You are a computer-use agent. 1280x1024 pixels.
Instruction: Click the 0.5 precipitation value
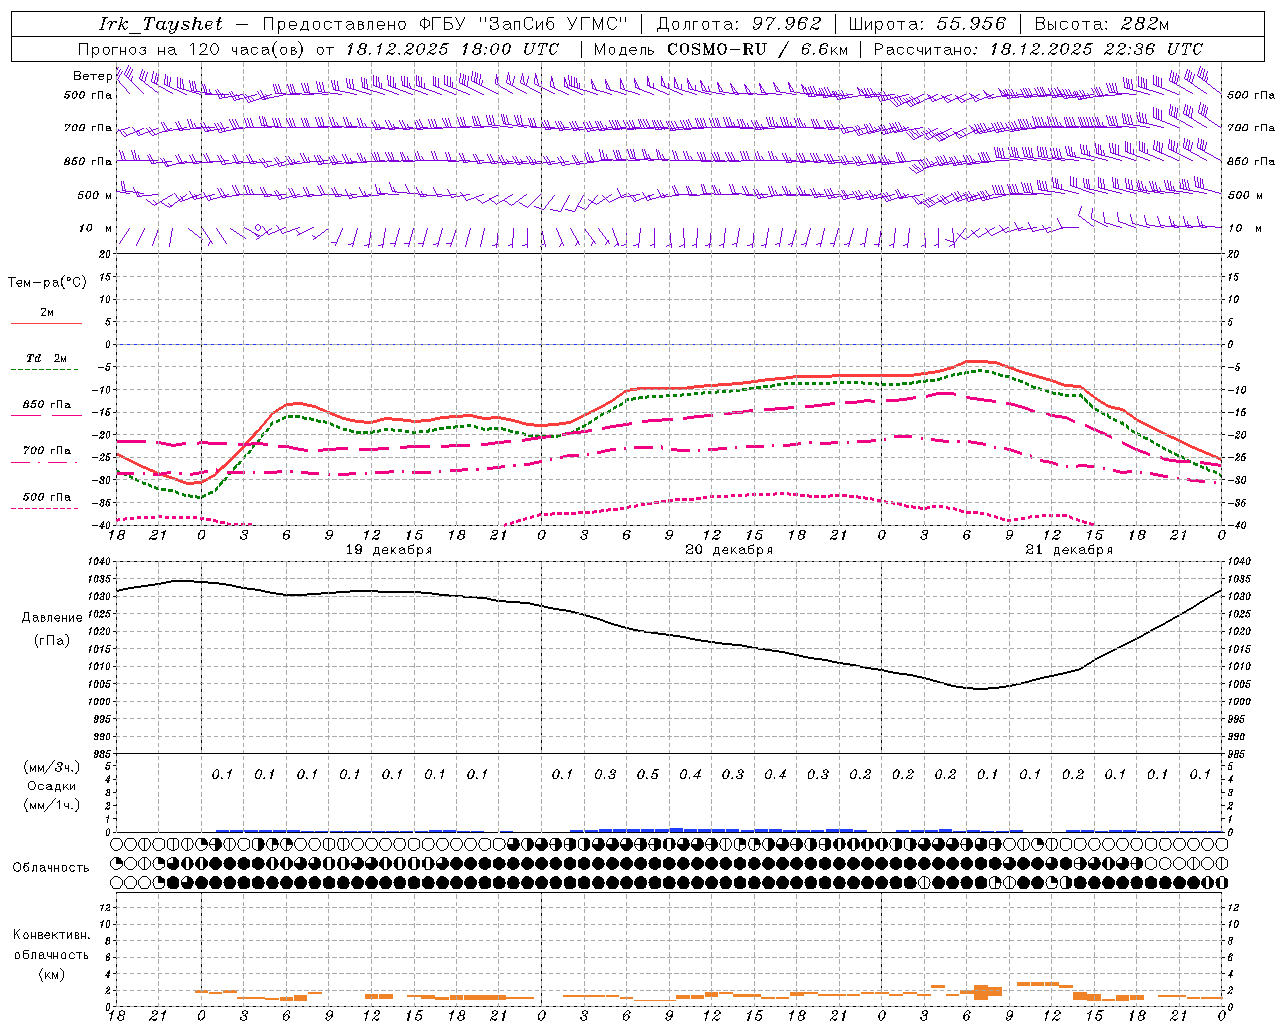coord(648,774)
